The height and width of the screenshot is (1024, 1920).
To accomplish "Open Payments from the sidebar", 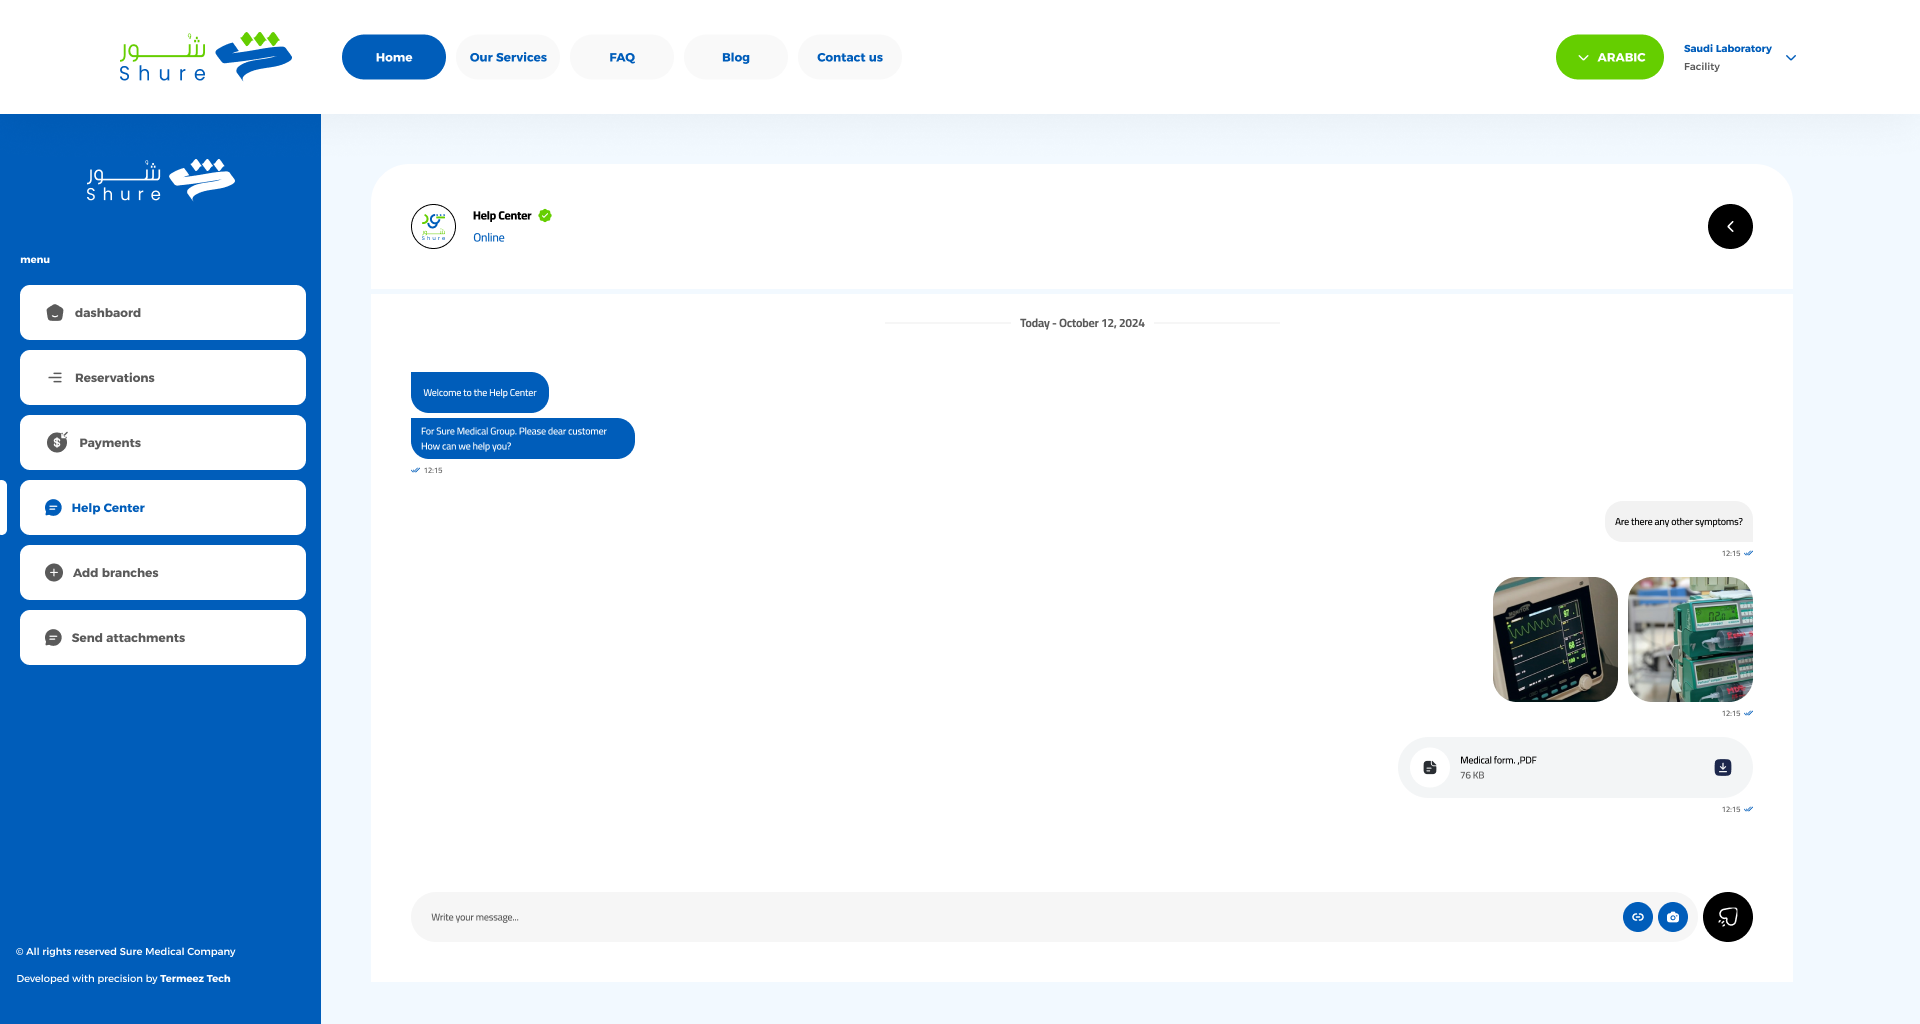I will [x=163, y=443].
